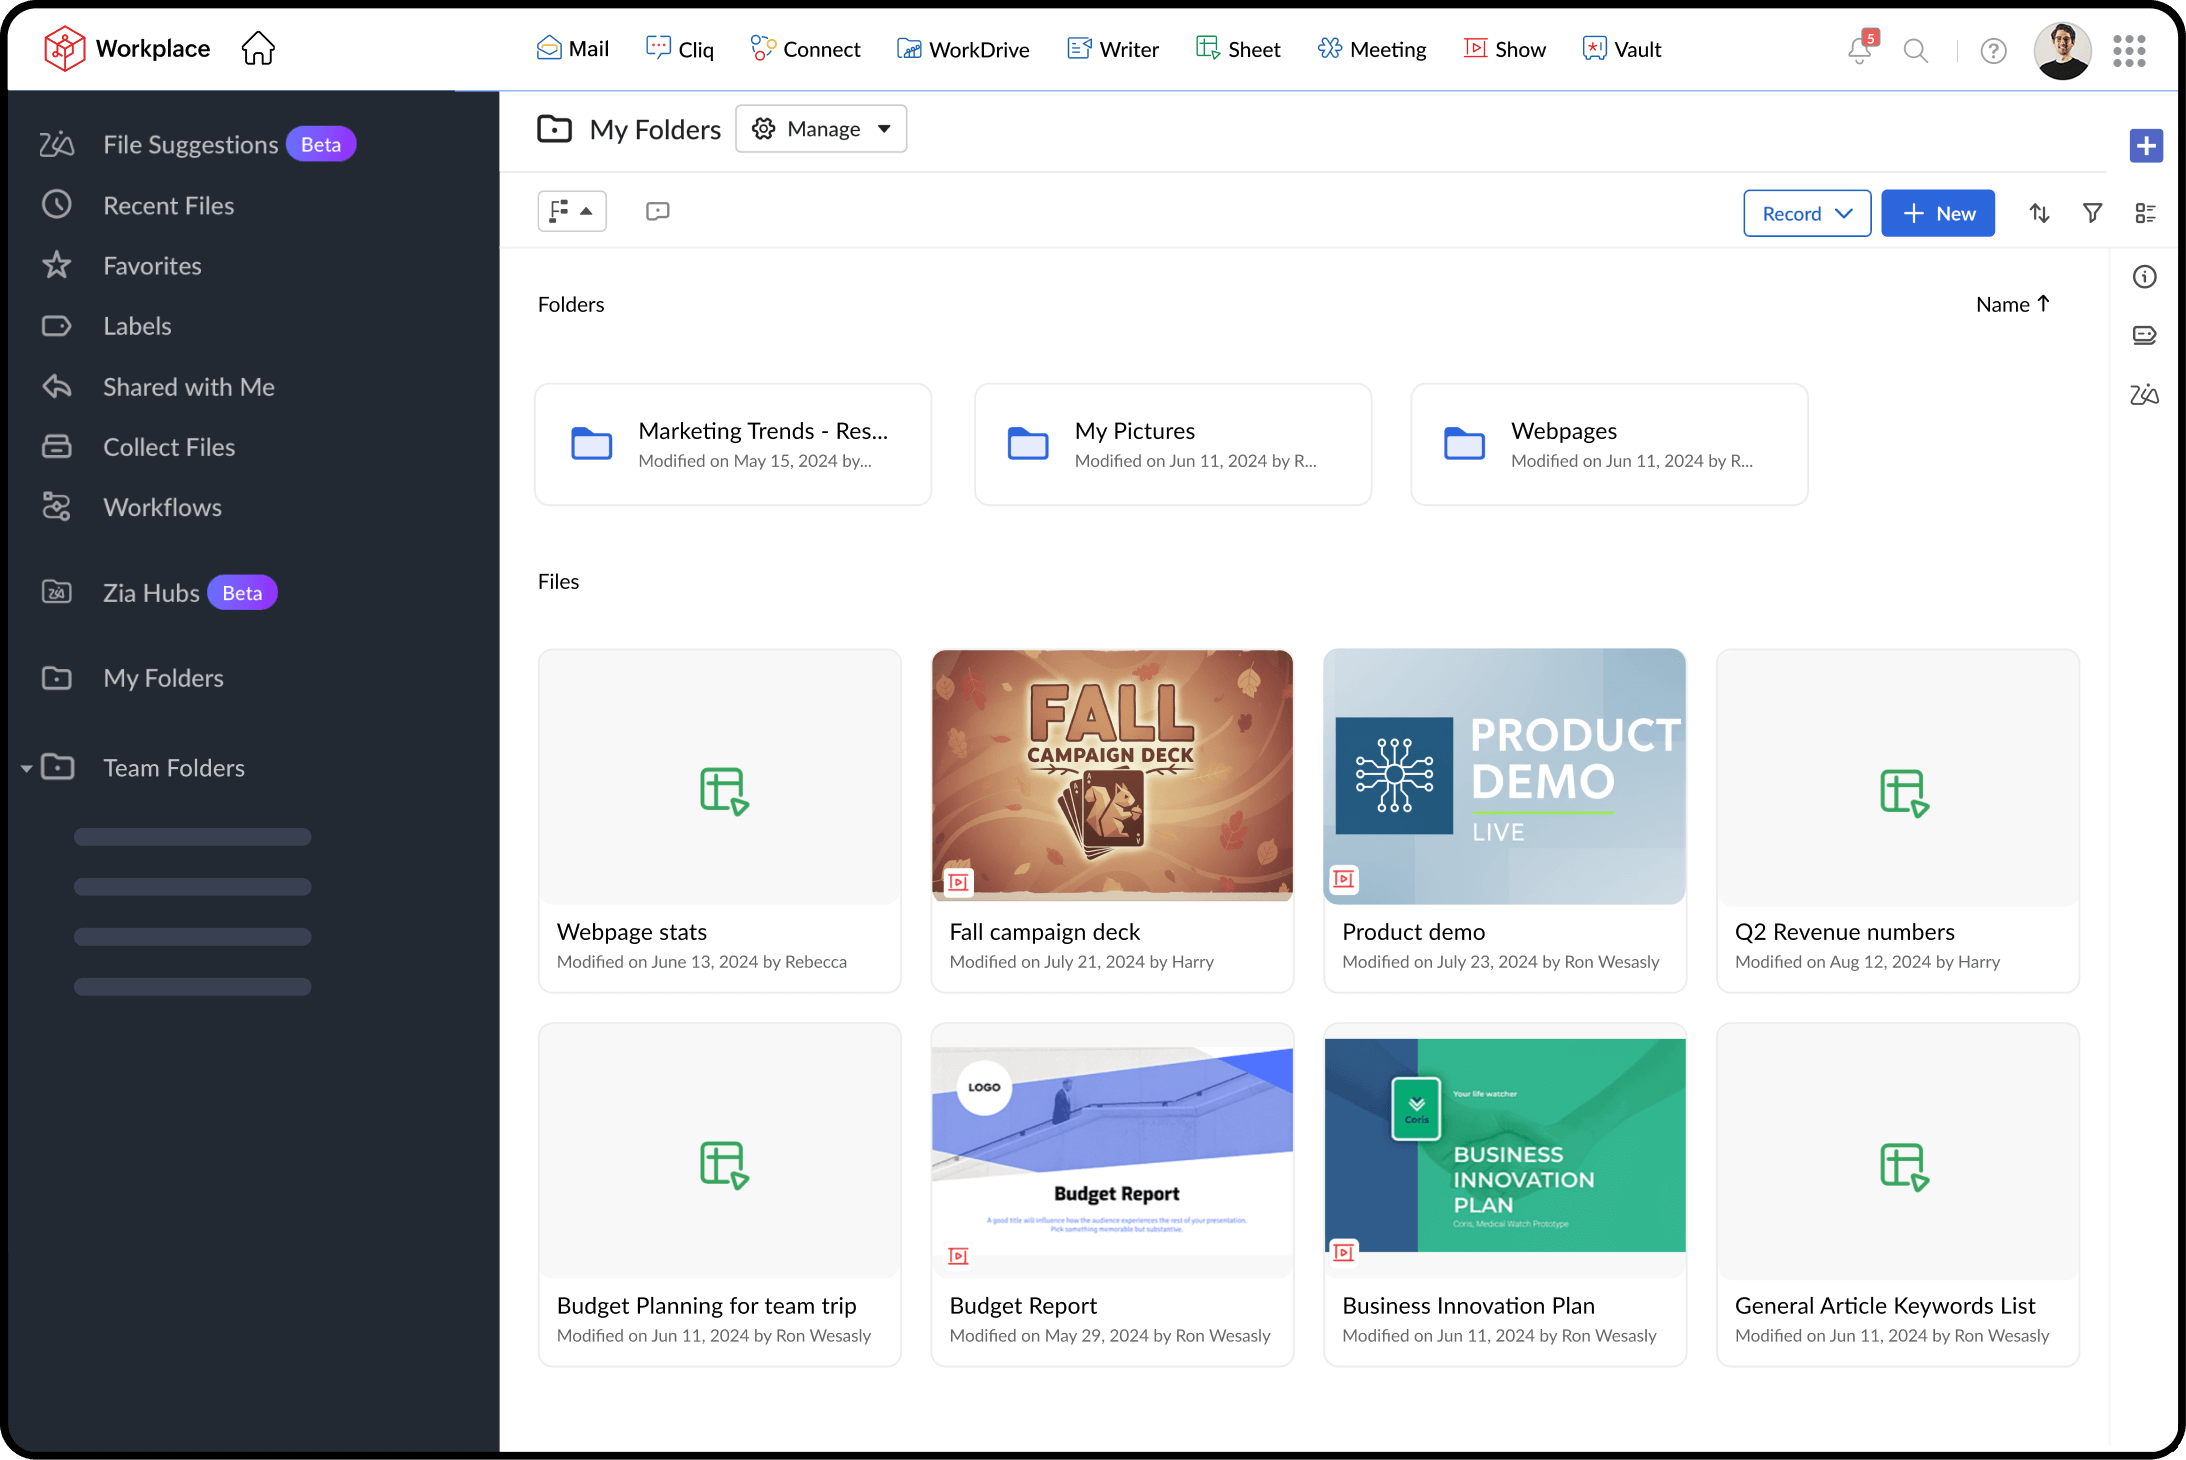Image resolution: width=2186 pixels, height=1460 pixels.
Task: Open the labels panel icon on the right rail
Action: (2144, 335)
